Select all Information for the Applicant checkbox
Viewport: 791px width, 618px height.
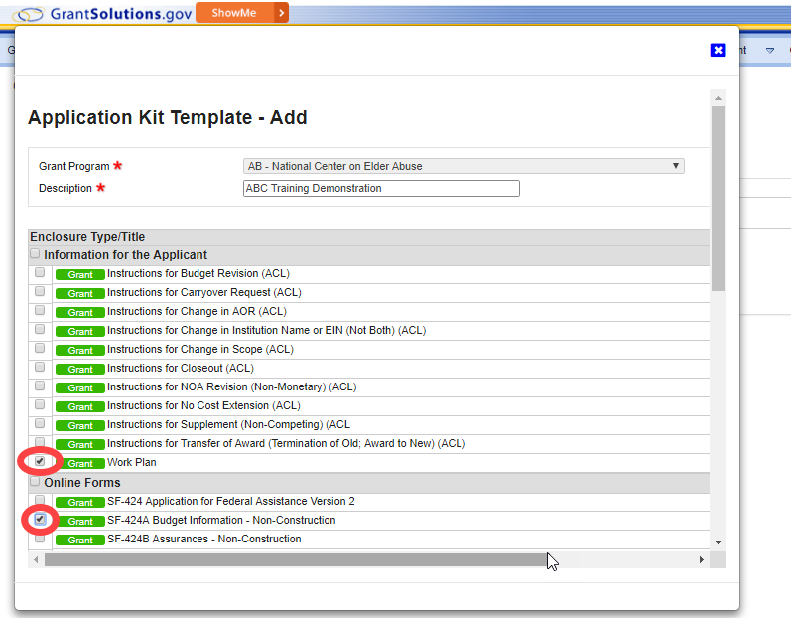(36, 254)
